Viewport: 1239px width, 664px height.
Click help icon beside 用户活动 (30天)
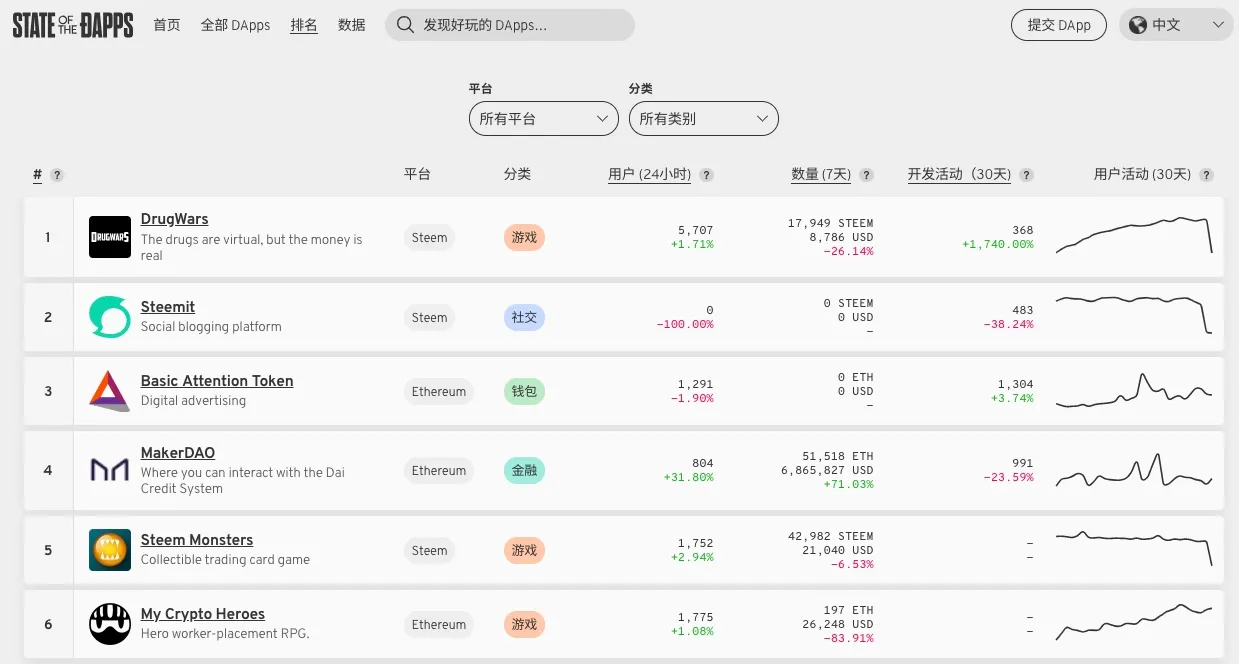click(x=1206, y=175)
